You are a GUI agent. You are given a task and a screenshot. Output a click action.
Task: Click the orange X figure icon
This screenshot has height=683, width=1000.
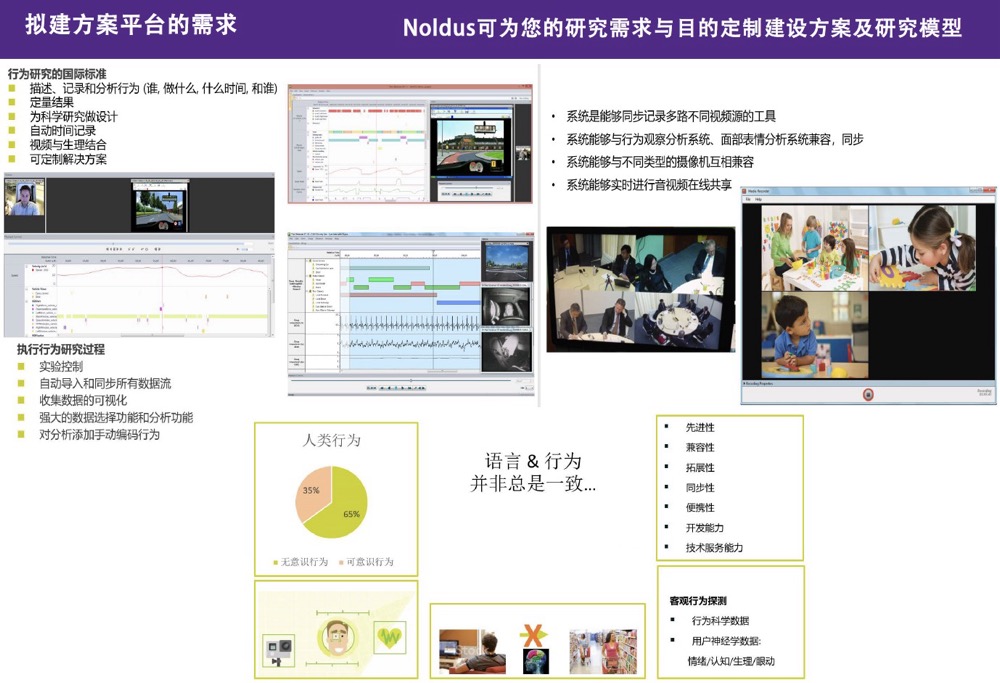(533, 635)
